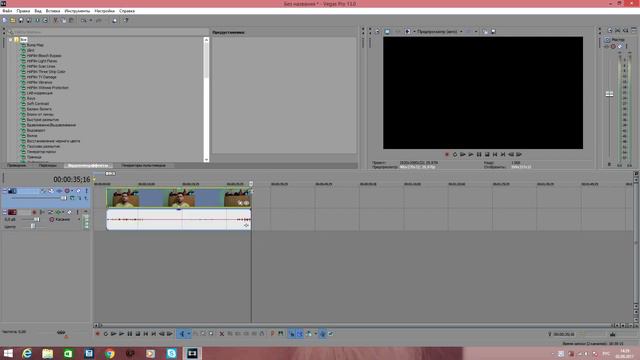
Task: Select video event clip on timeline
Action: [x=178, y=198]
